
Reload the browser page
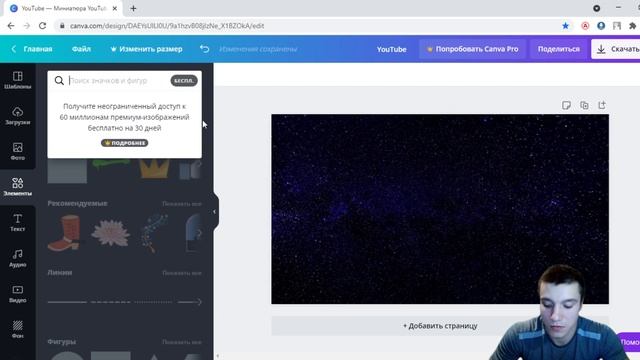coord(42,26)
